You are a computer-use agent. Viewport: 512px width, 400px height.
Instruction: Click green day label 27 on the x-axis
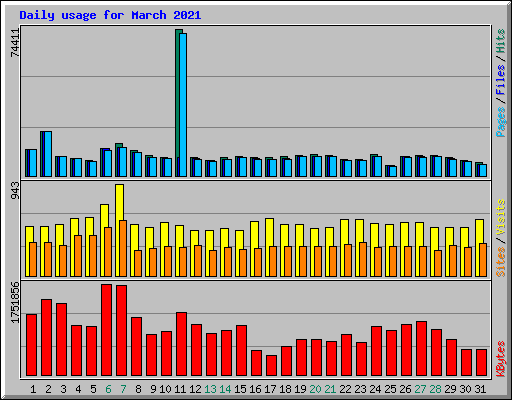[420, 389]
